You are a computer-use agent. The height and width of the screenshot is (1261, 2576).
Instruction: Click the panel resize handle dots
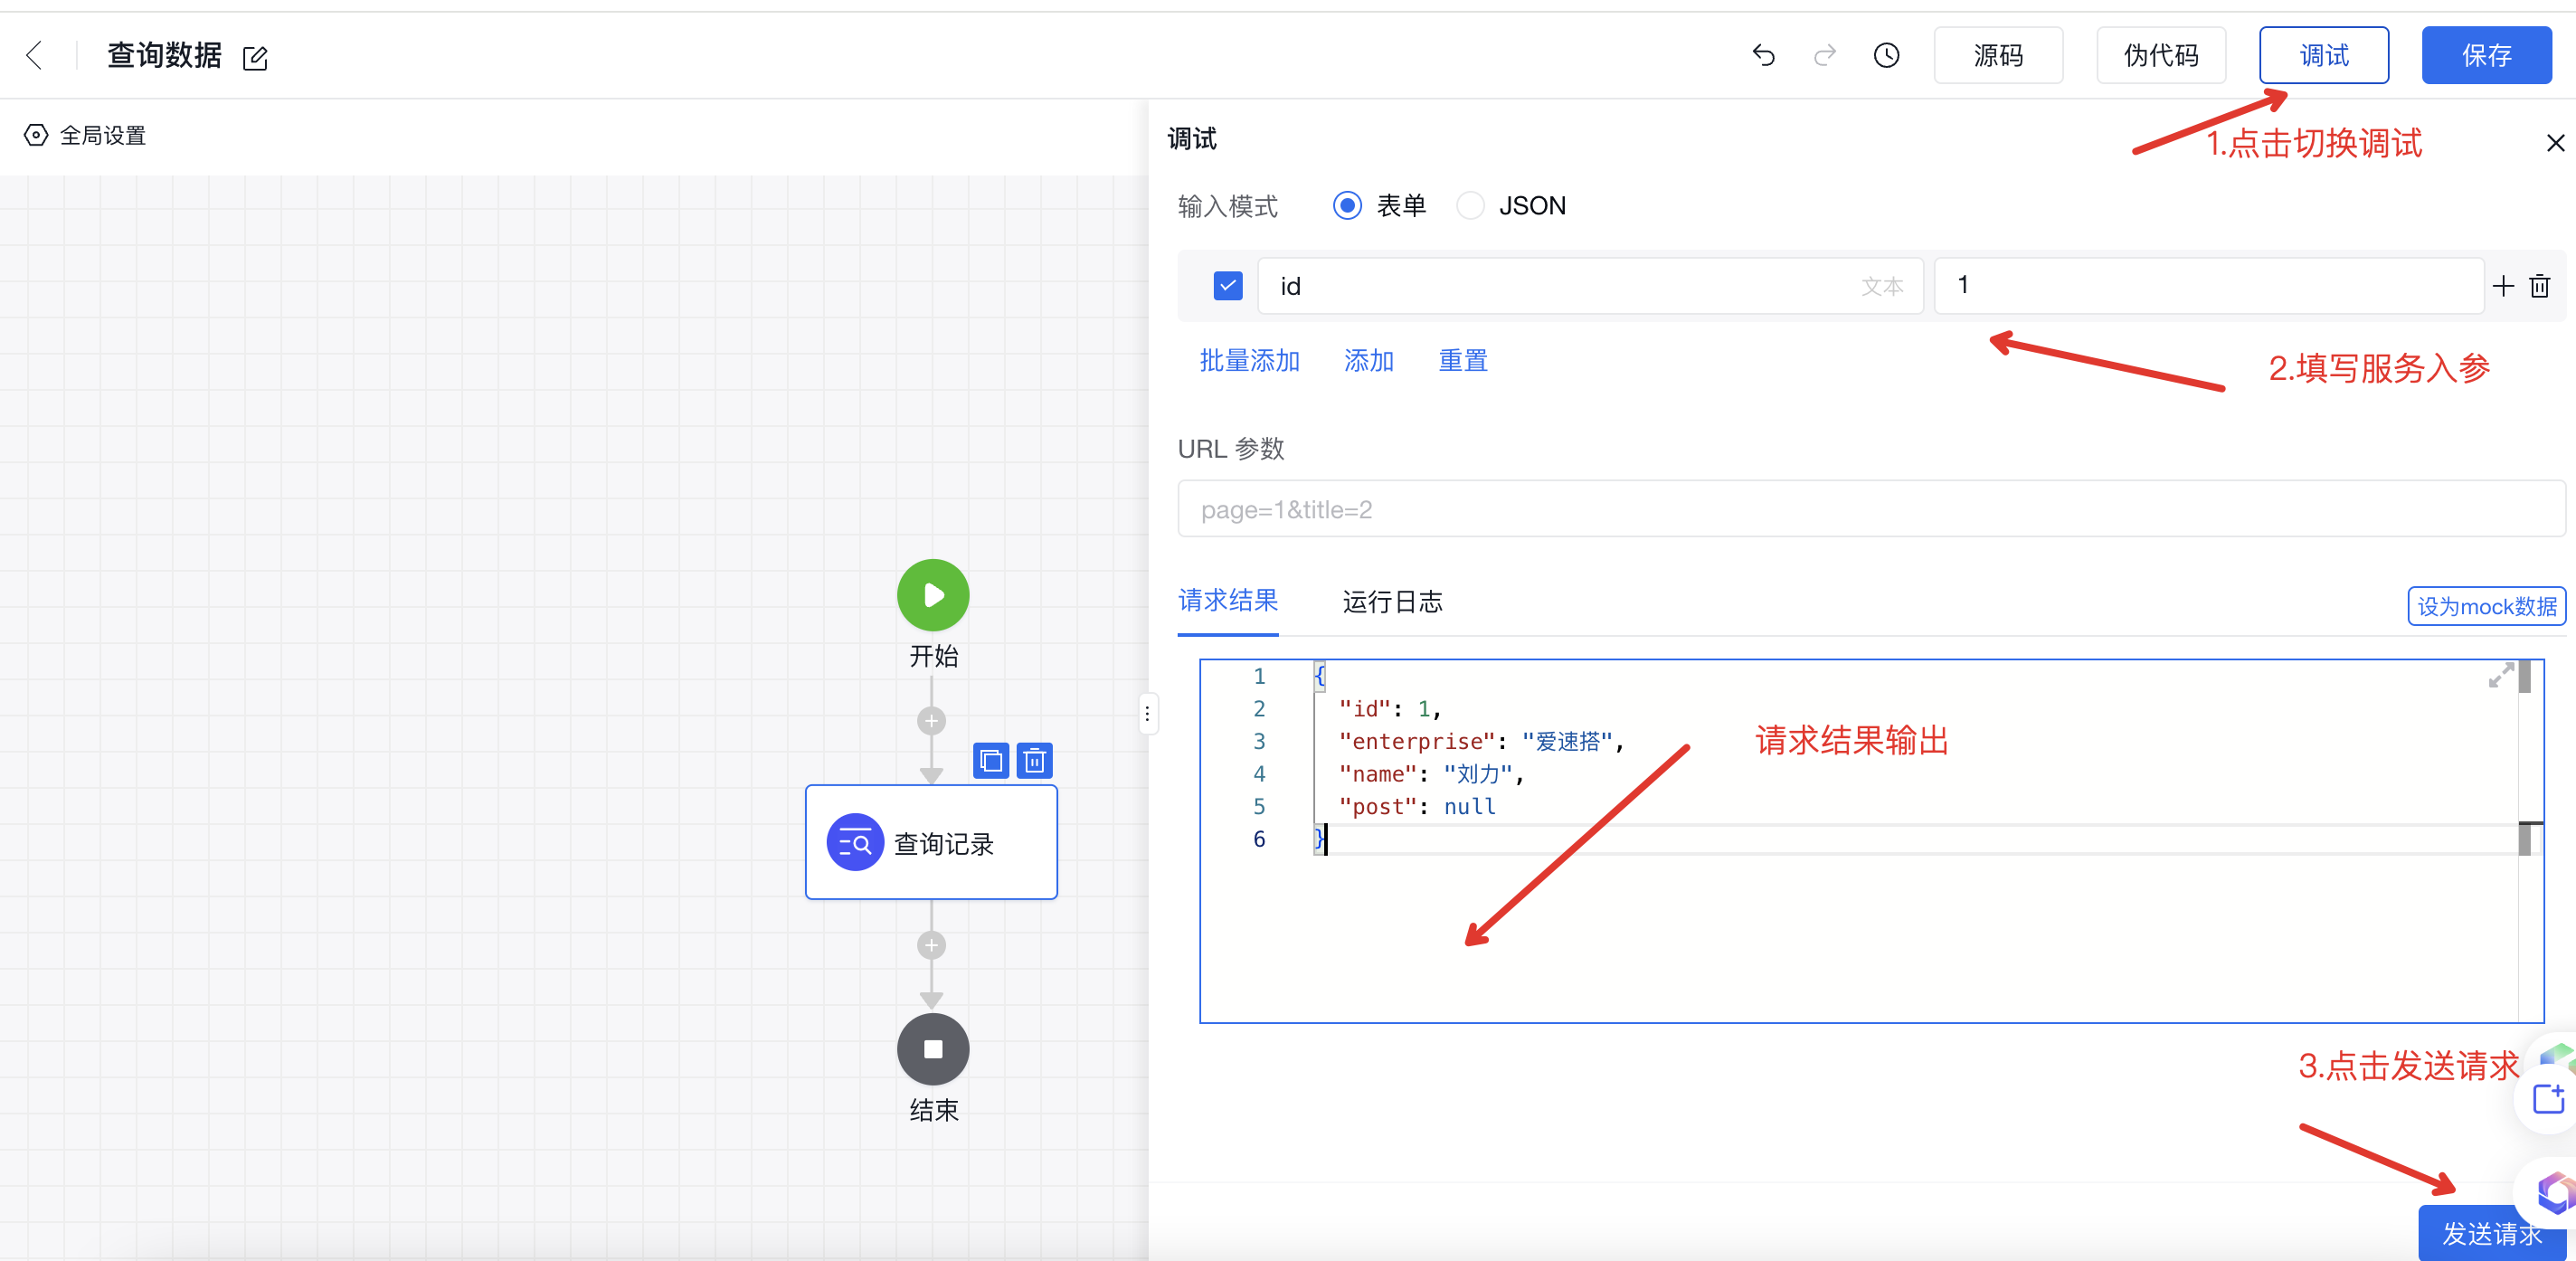(1147, 713)
